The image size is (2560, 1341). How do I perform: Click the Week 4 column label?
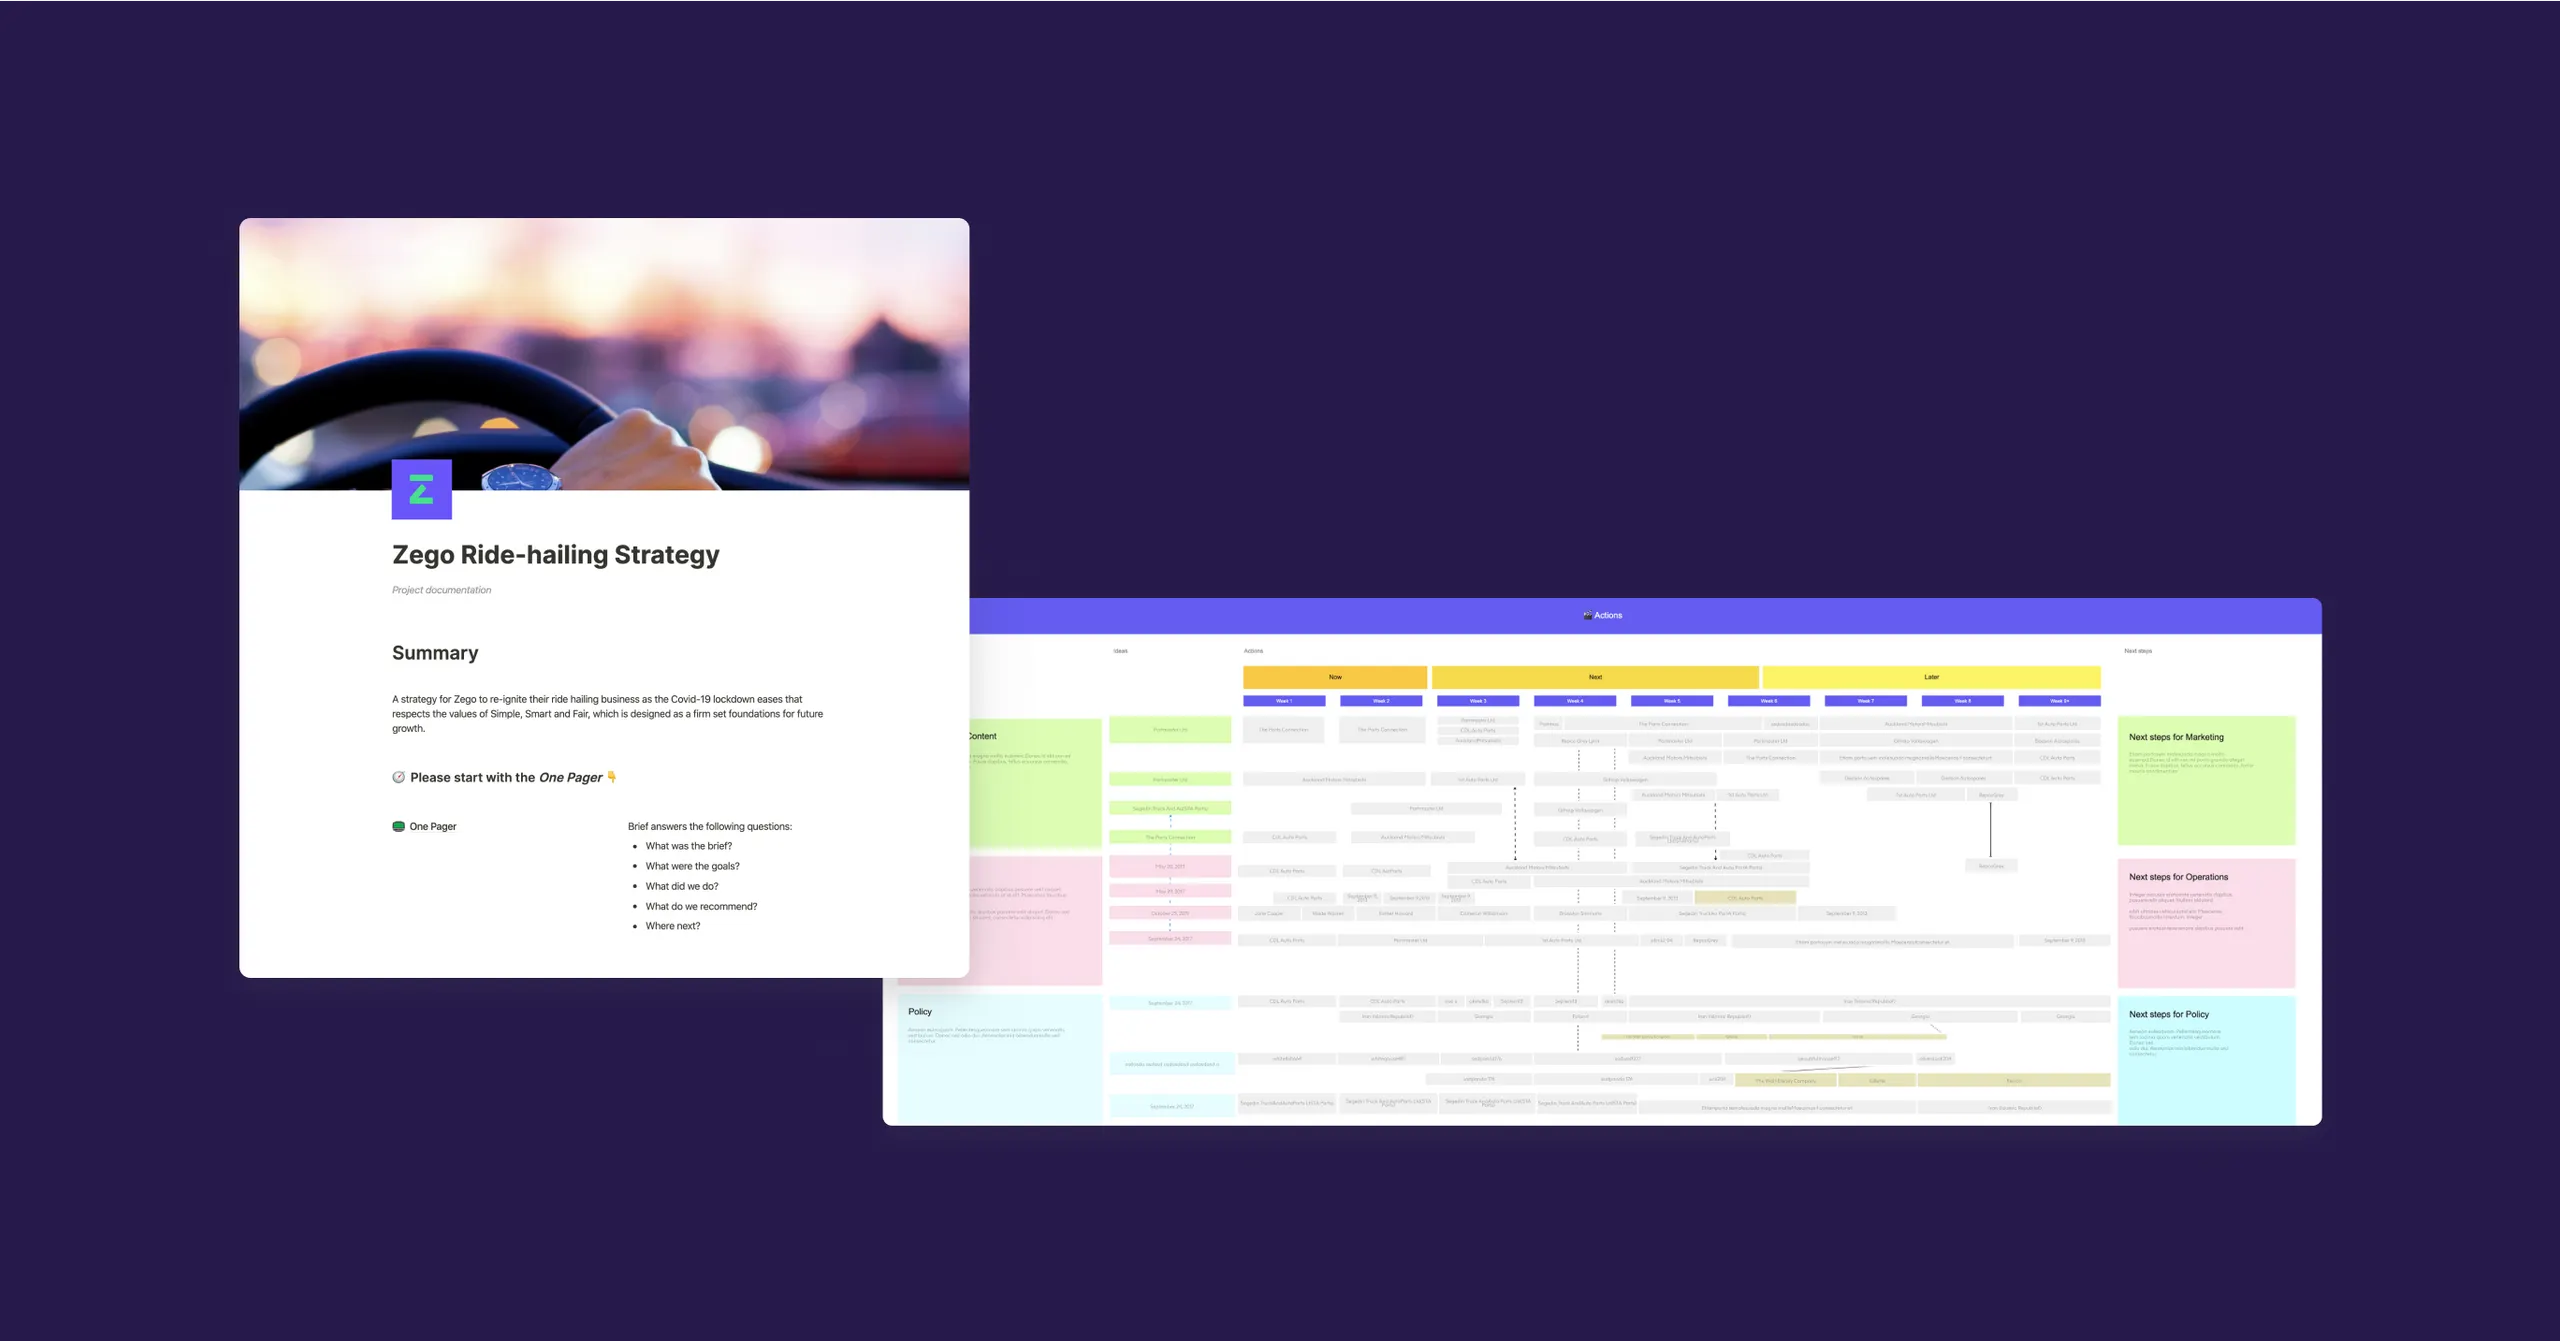1574,701
